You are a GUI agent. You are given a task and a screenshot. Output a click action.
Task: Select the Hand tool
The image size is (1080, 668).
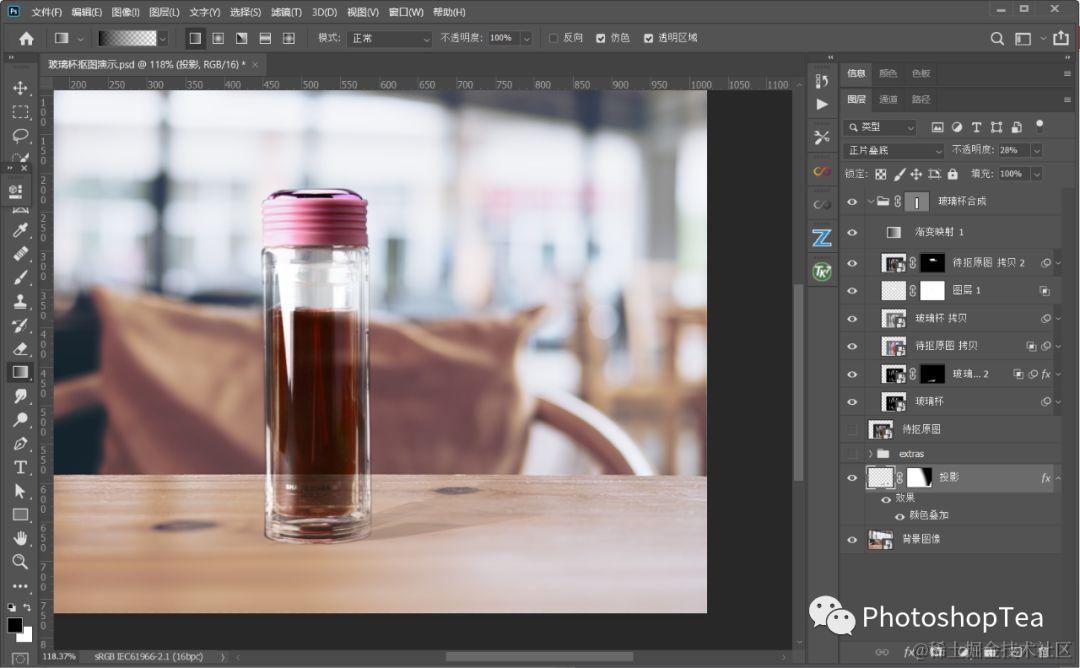click(x=20, y=538)
